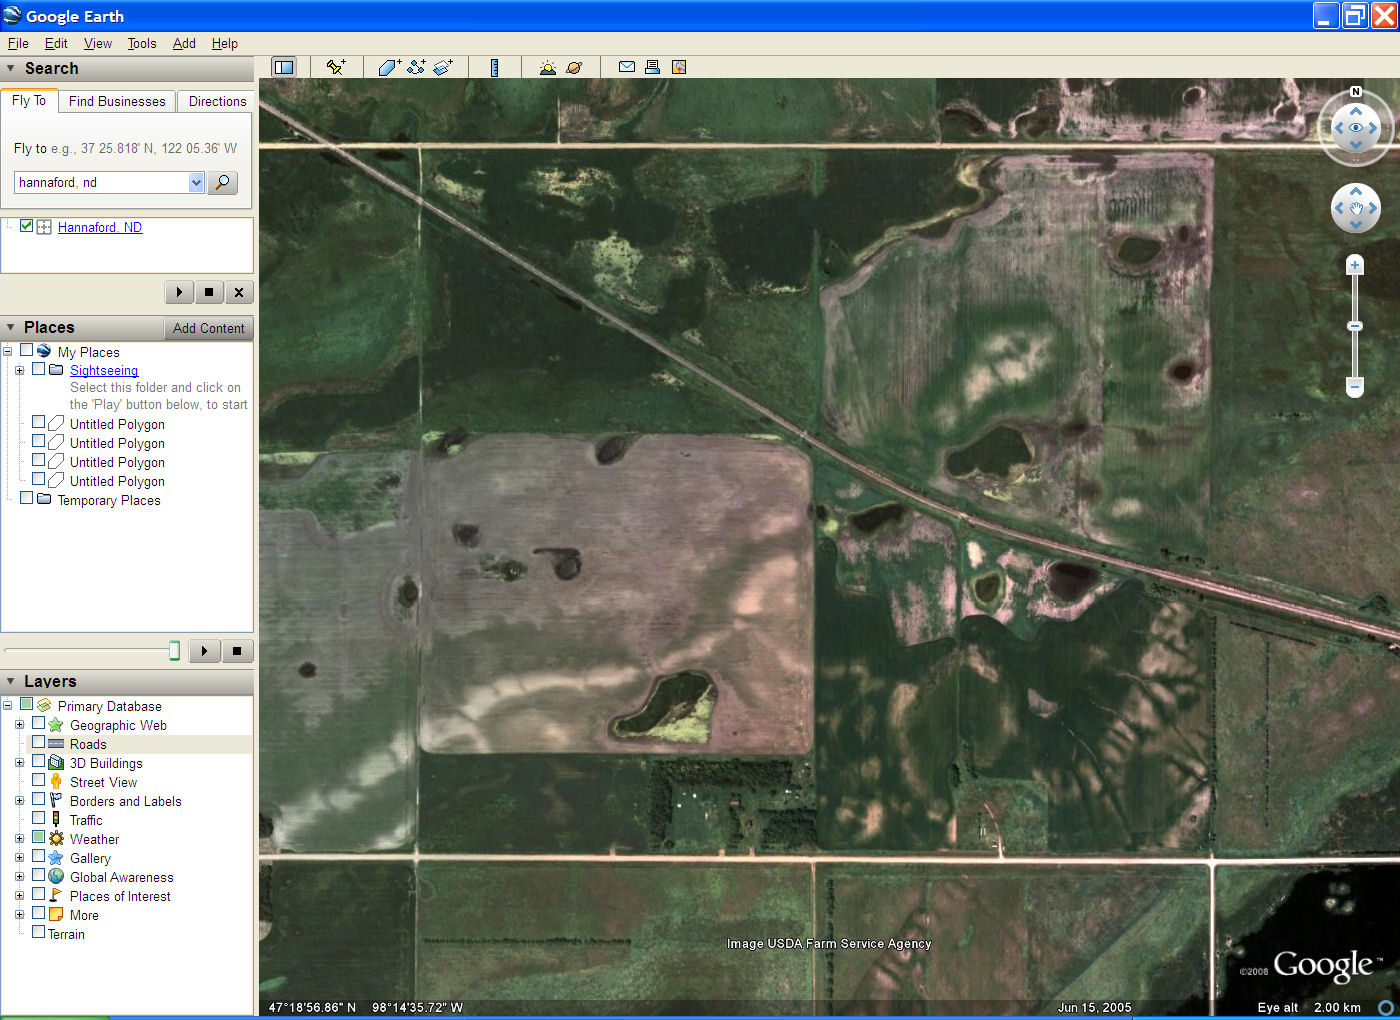Screen dimensions: 1400x1020
Task: Switch to Sky mode with the planet icon
Action: (x=574, y=67)
